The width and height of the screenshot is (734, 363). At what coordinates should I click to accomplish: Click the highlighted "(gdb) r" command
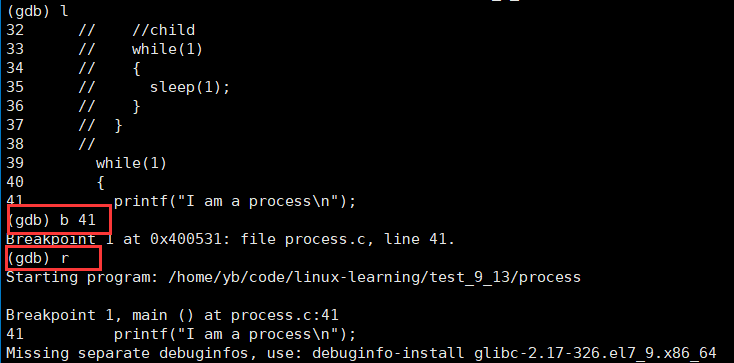pos(38,258)
